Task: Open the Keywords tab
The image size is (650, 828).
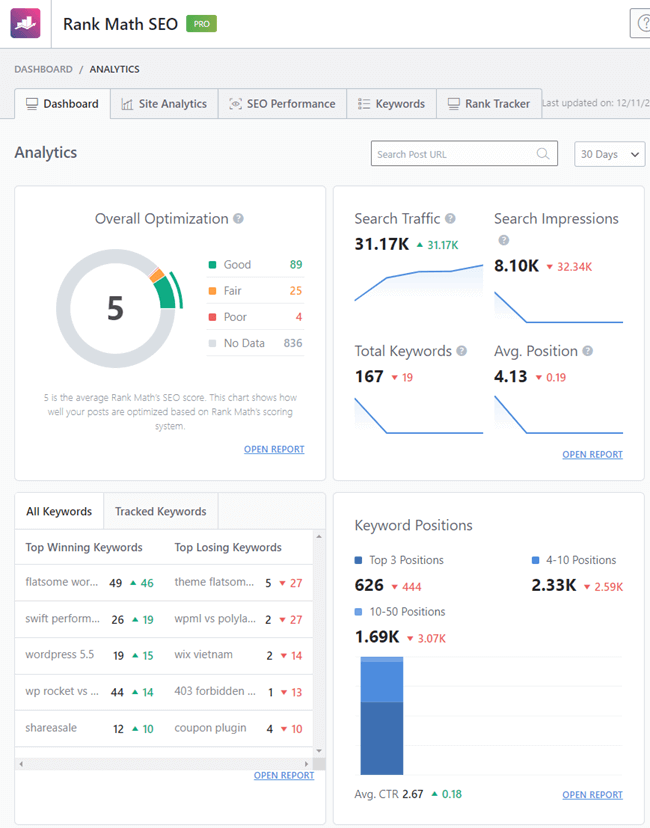Action: click(x=391, y=104)
